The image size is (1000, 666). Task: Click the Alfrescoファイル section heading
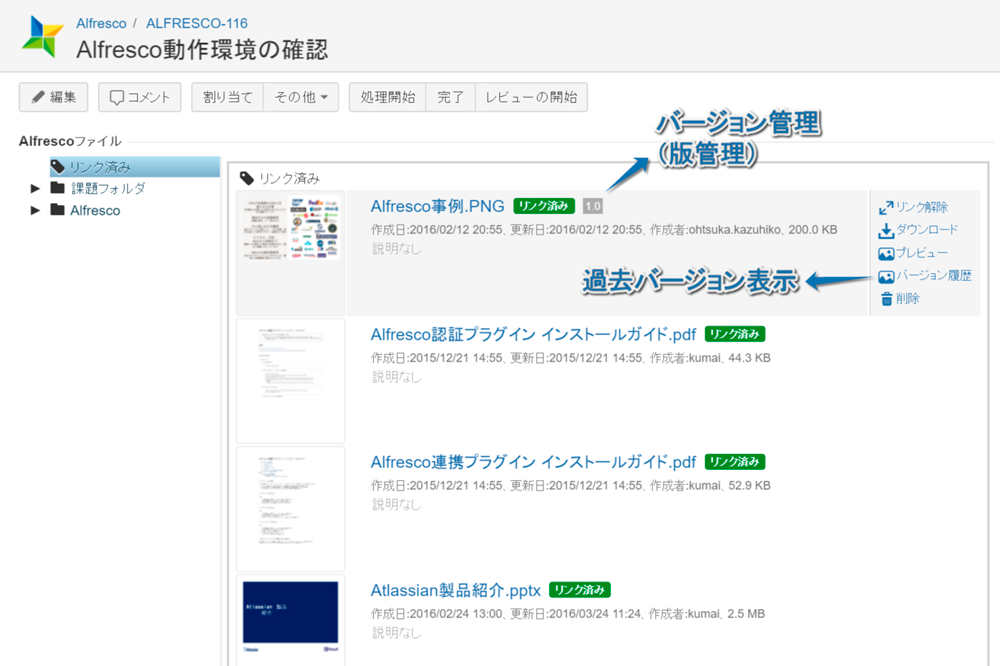pyautogui.click(x=70, y=141)
